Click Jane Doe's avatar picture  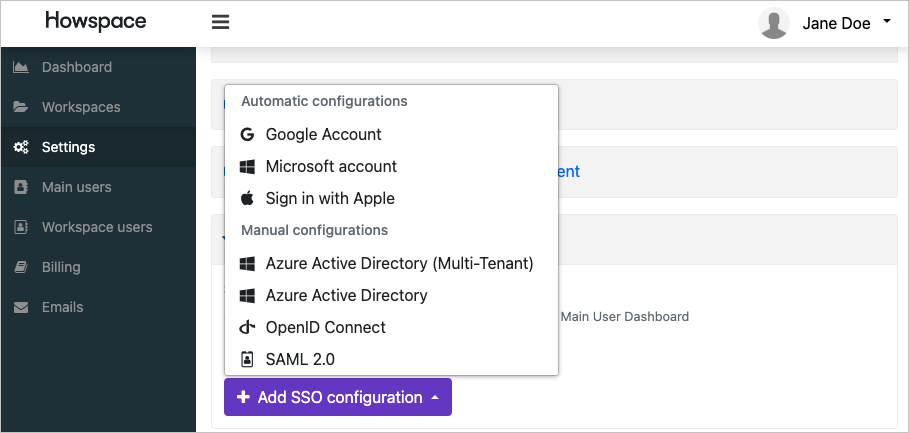click(x=774, y=23)
